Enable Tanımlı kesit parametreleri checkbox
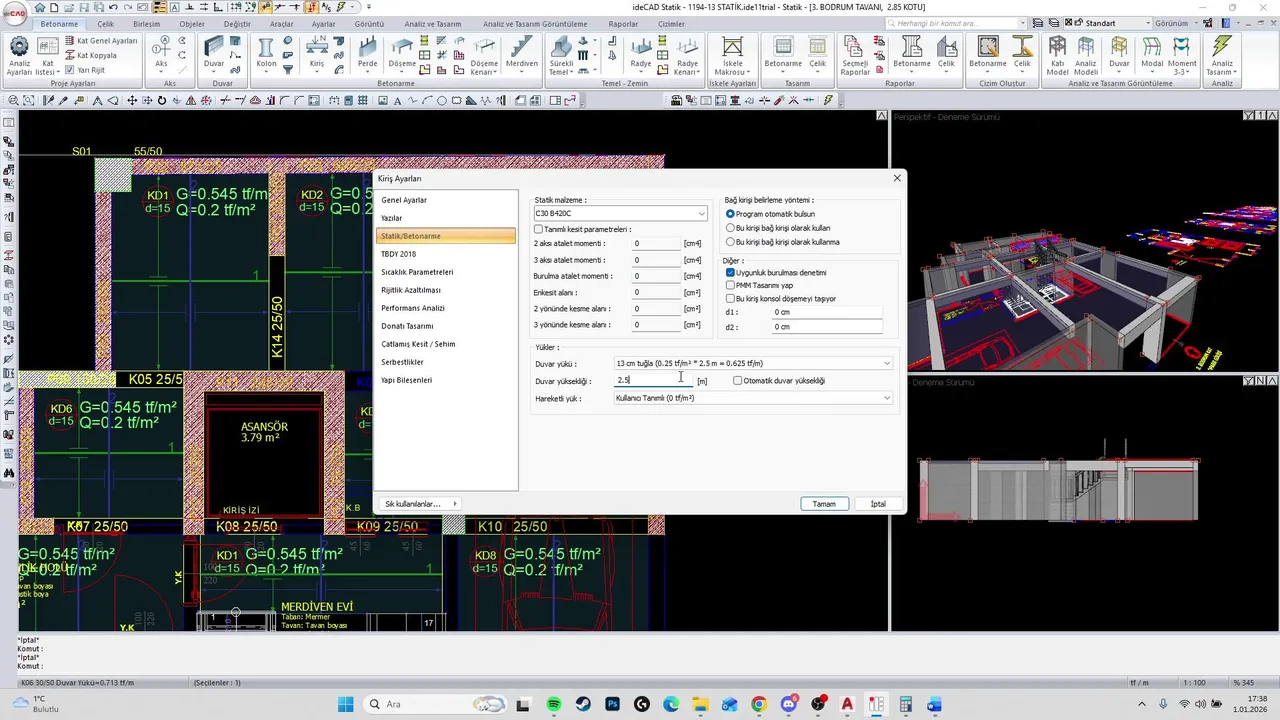This screenshot has width=1280, height=720. tap(538, 230)
